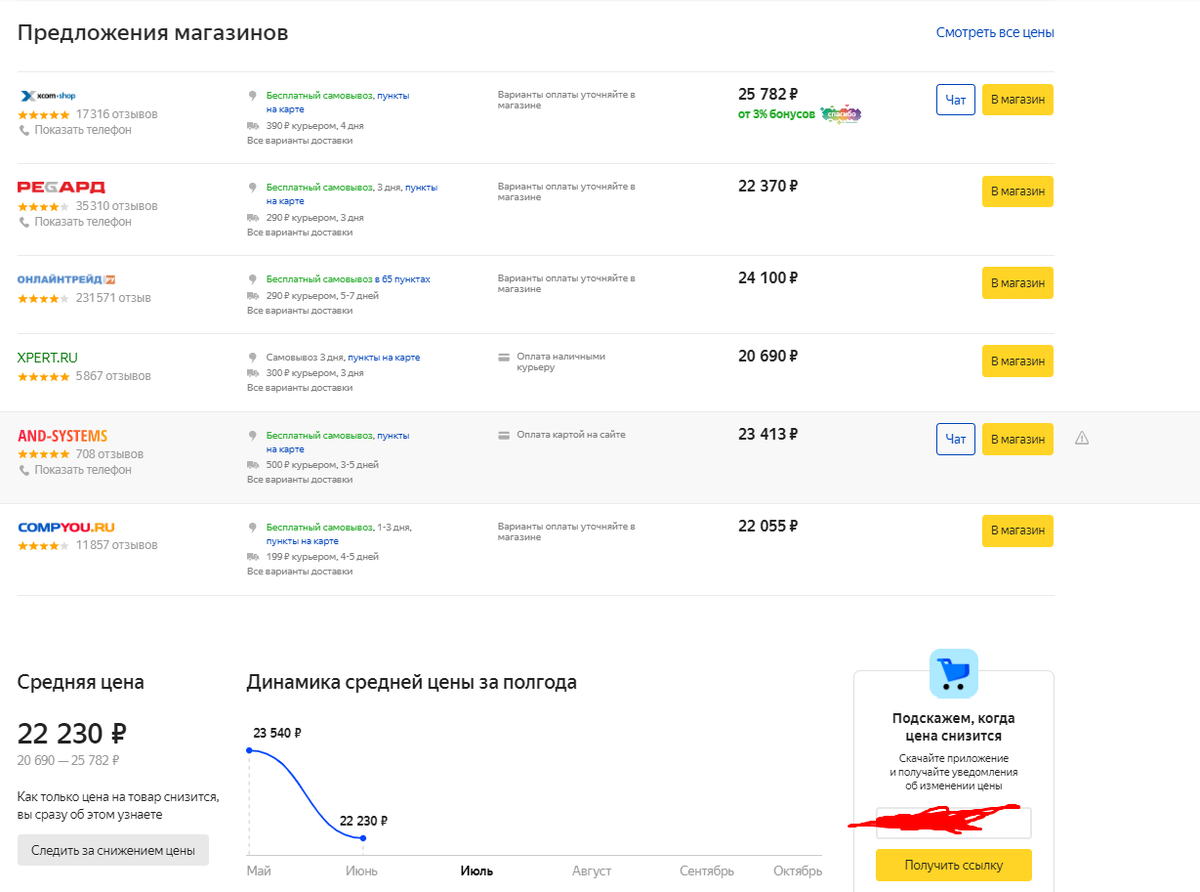
Task: Open 11857 отзывов for COMPYOU.RU
Action: coord(117,546)
